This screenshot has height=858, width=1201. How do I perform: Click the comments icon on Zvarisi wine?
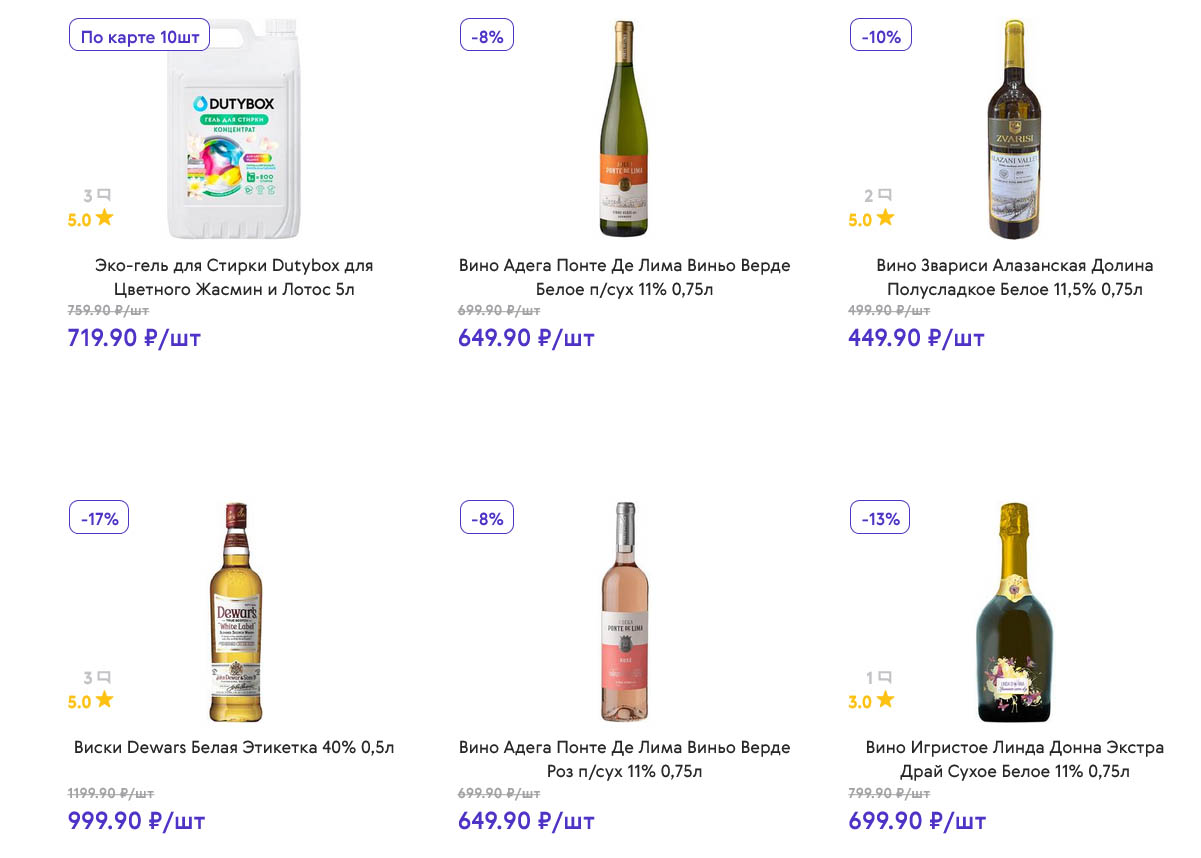pos(884,196)
